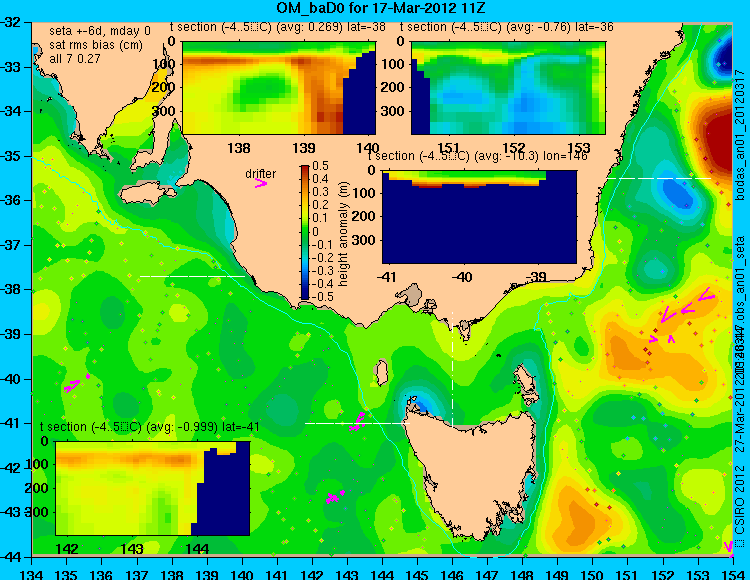
Task: Click the "drifter" legend label
Action: (261, 174)
